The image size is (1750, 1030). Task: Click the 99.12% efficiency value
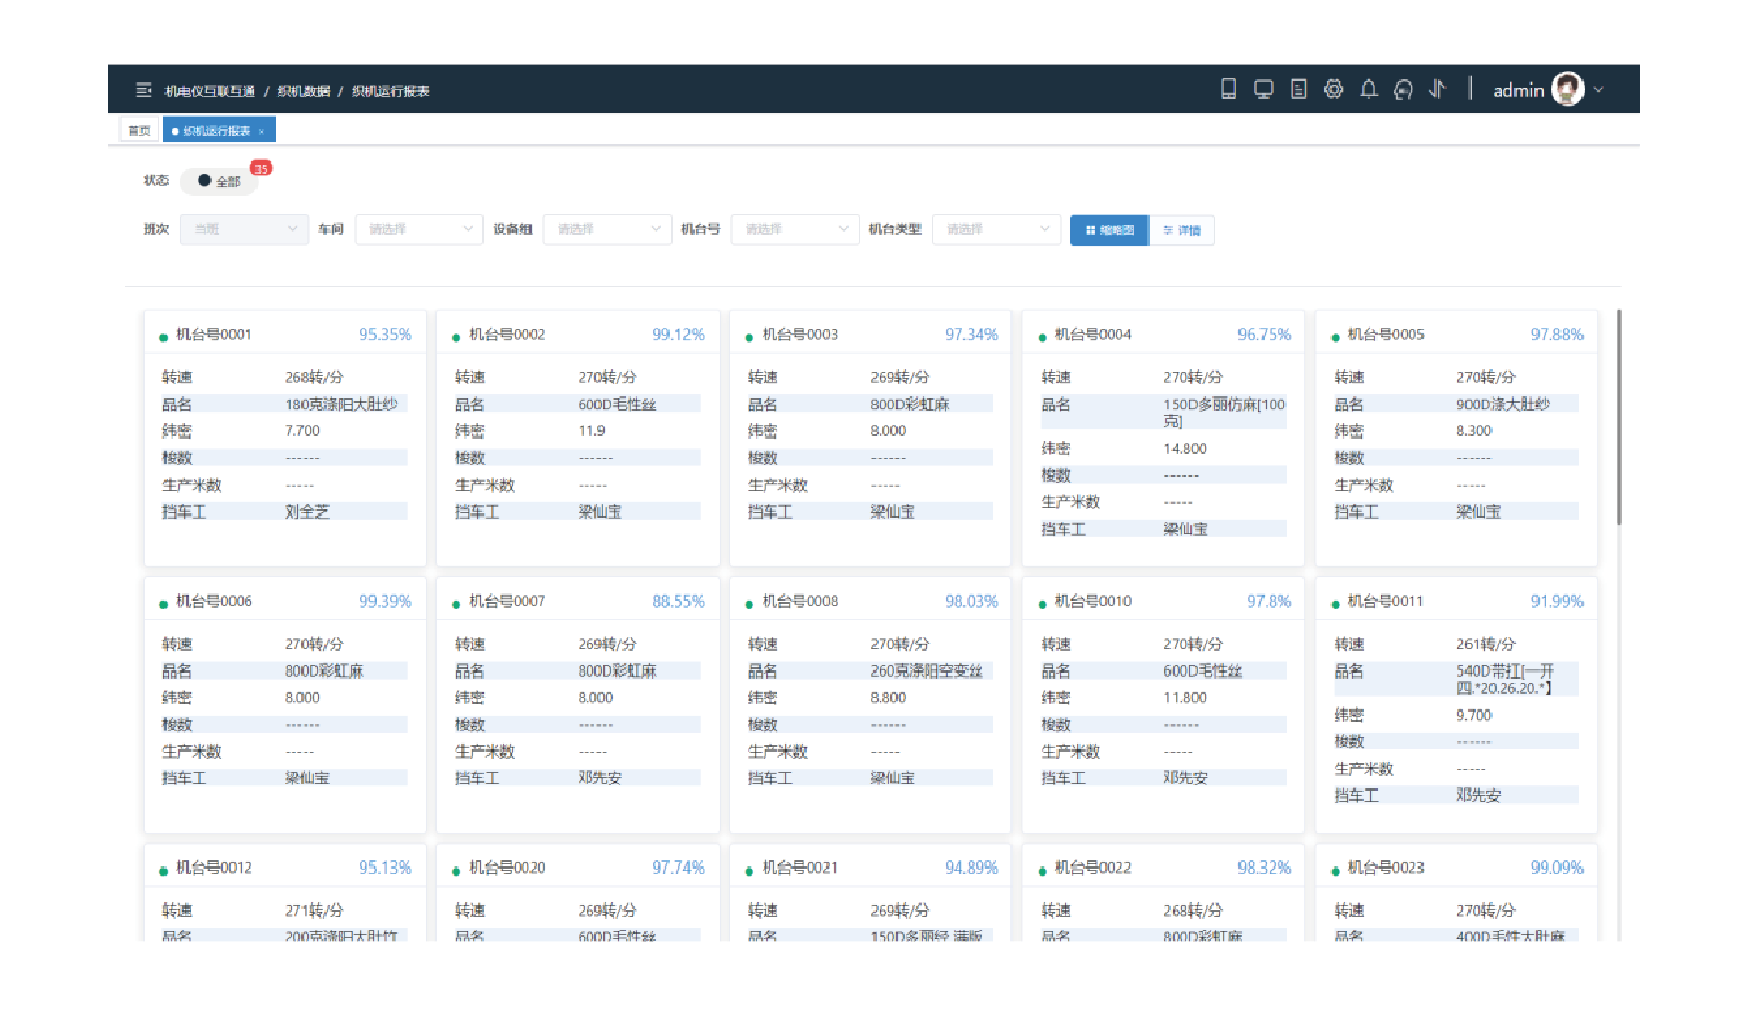[678, 334]
